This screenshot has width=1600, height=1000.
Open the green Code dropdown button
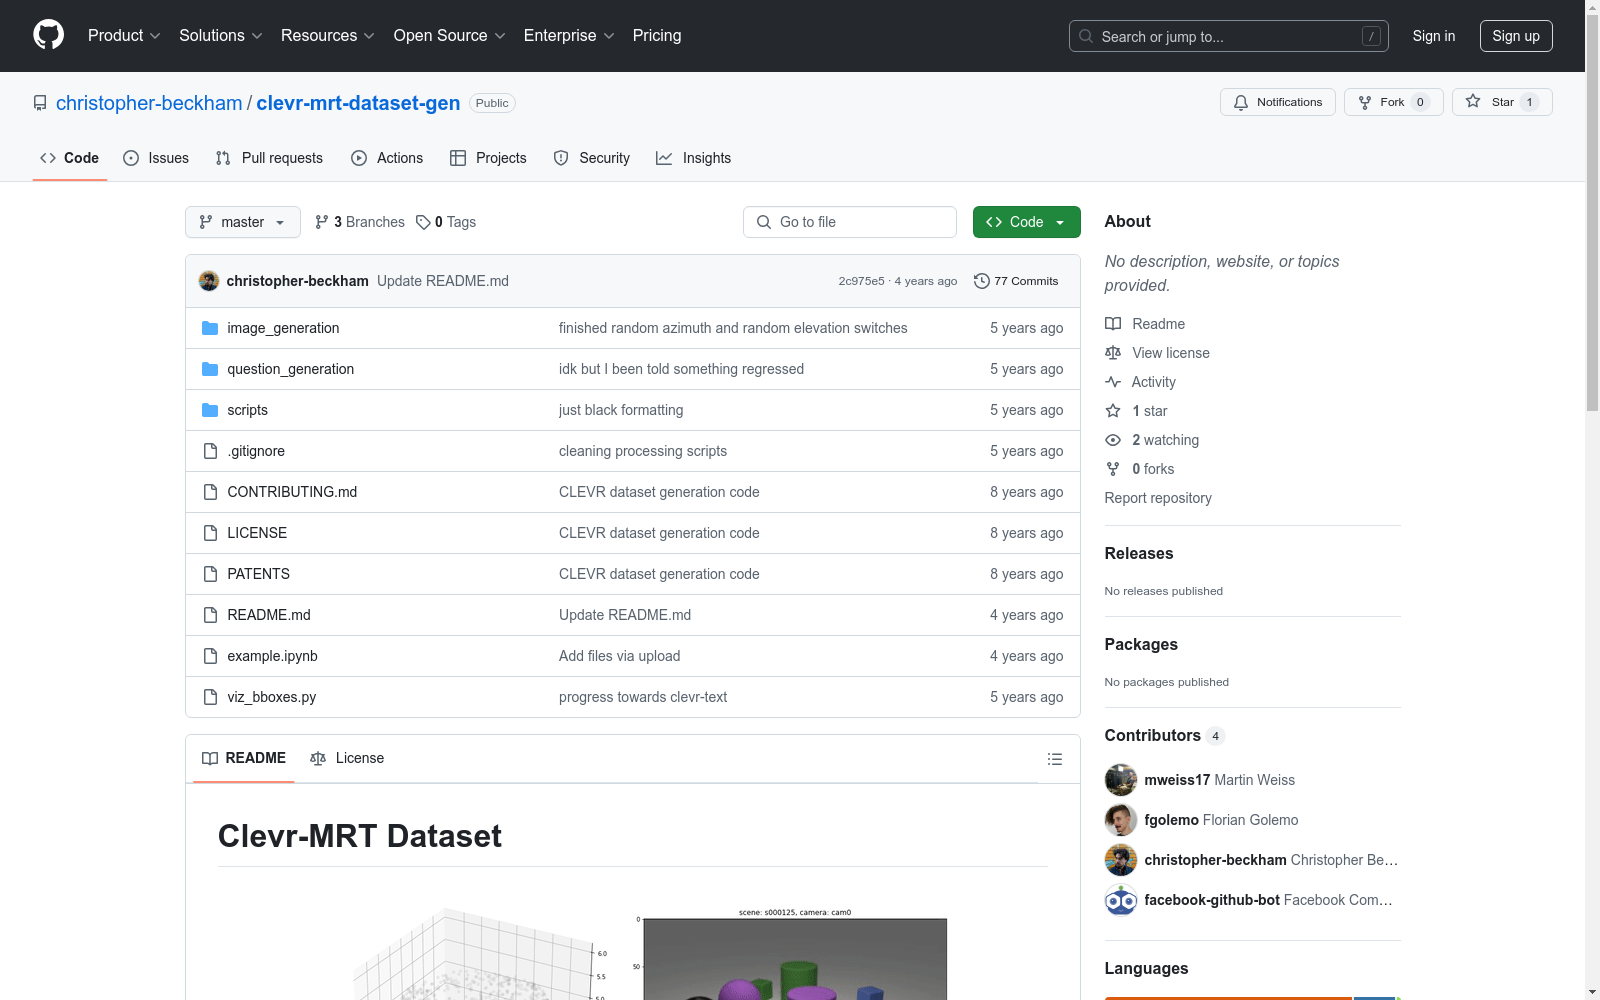[1026, 222]
